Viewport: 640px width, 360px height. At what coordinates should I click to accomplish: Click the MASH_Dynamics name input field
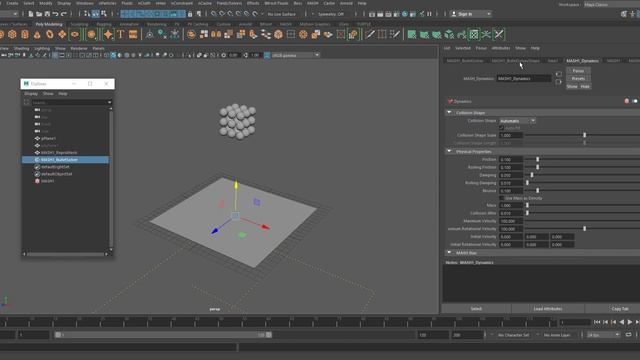pos(524,78)
